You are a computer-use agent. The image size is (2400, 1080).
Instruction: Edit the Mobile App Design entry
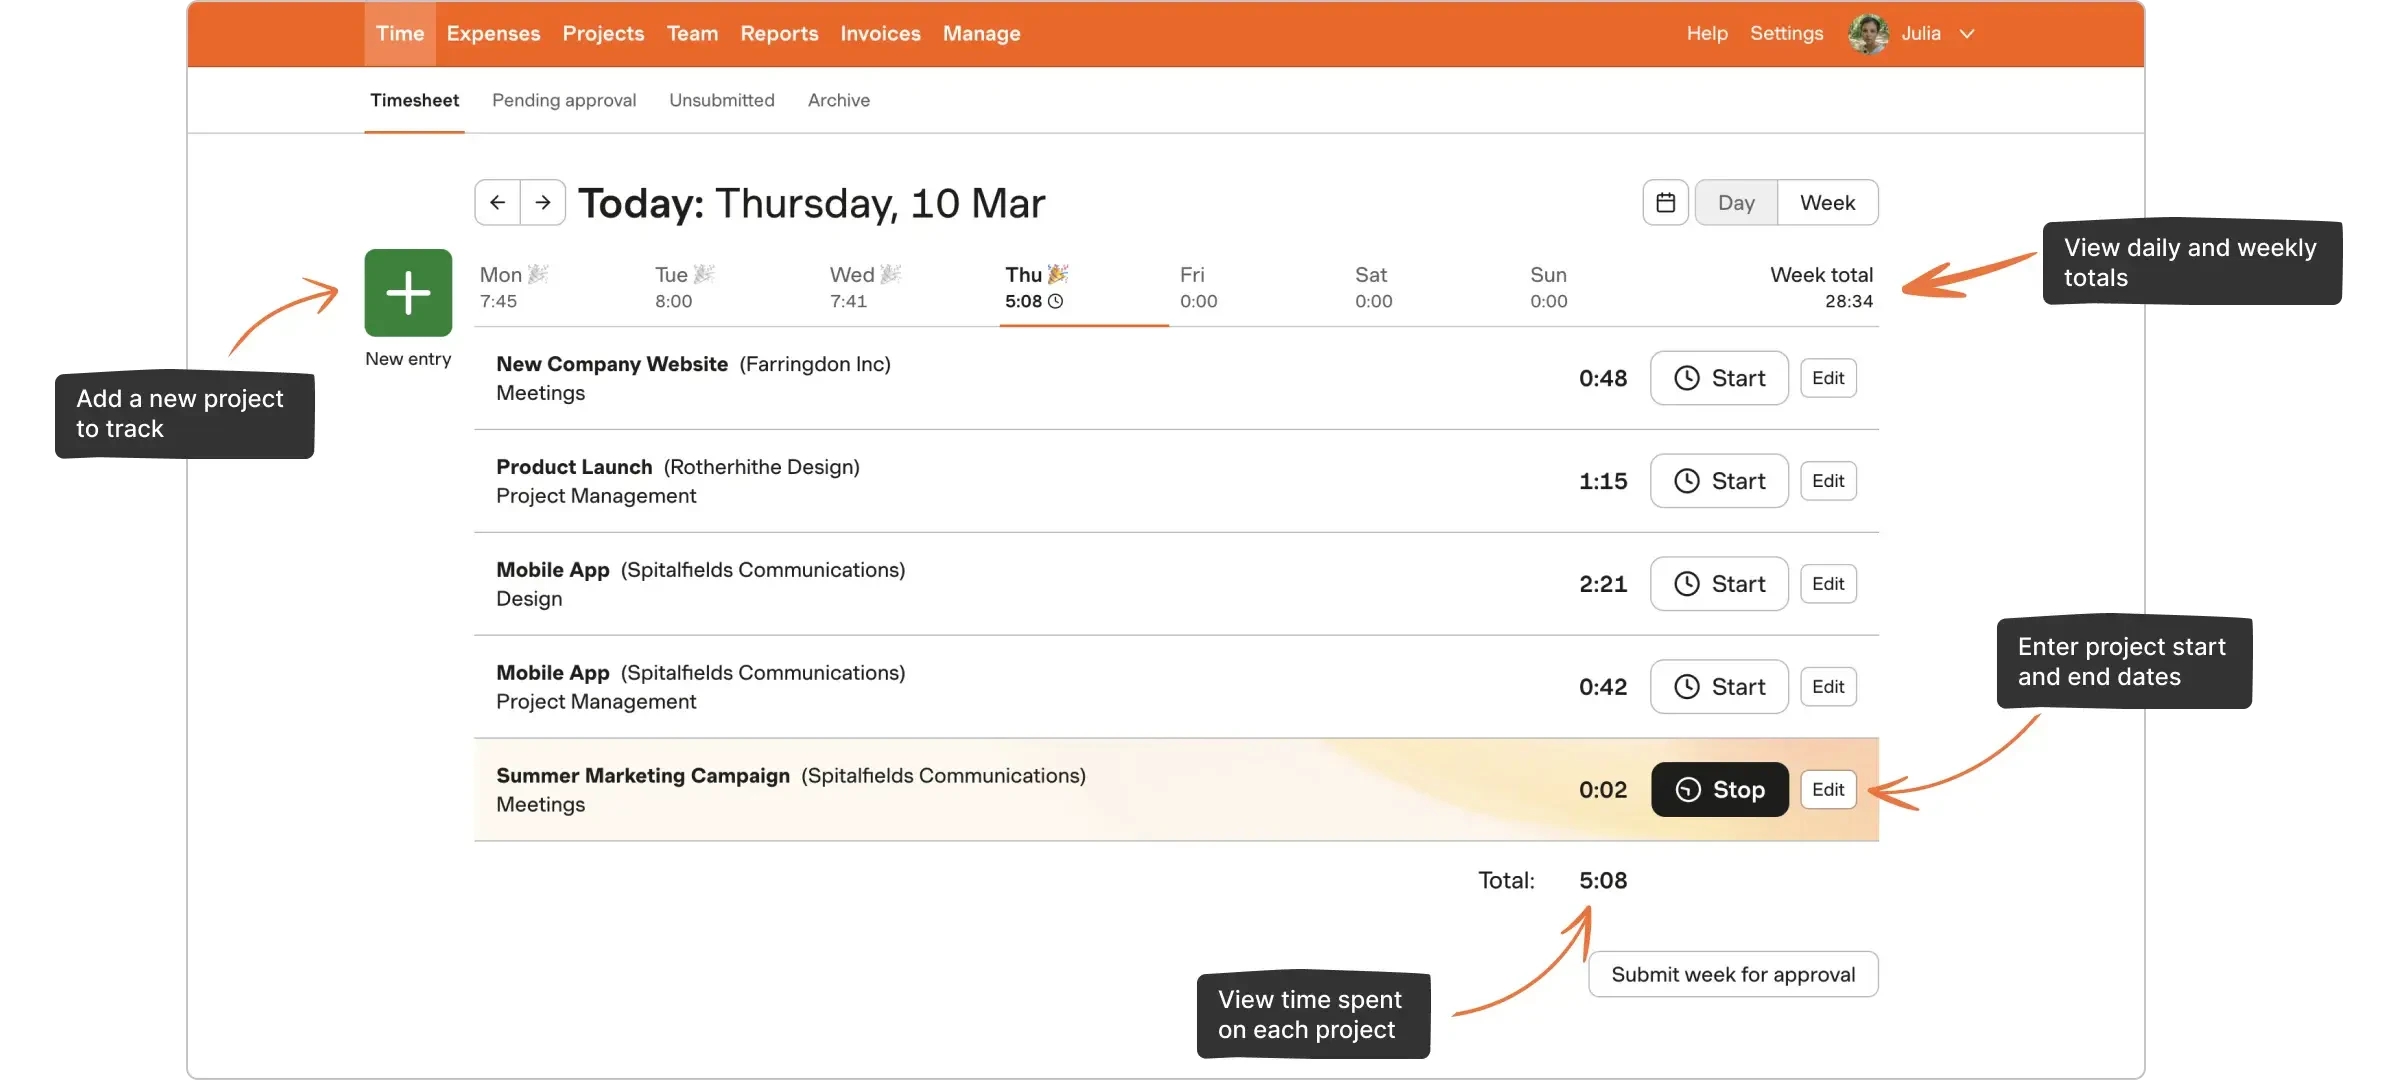(x=1828, y=584)
